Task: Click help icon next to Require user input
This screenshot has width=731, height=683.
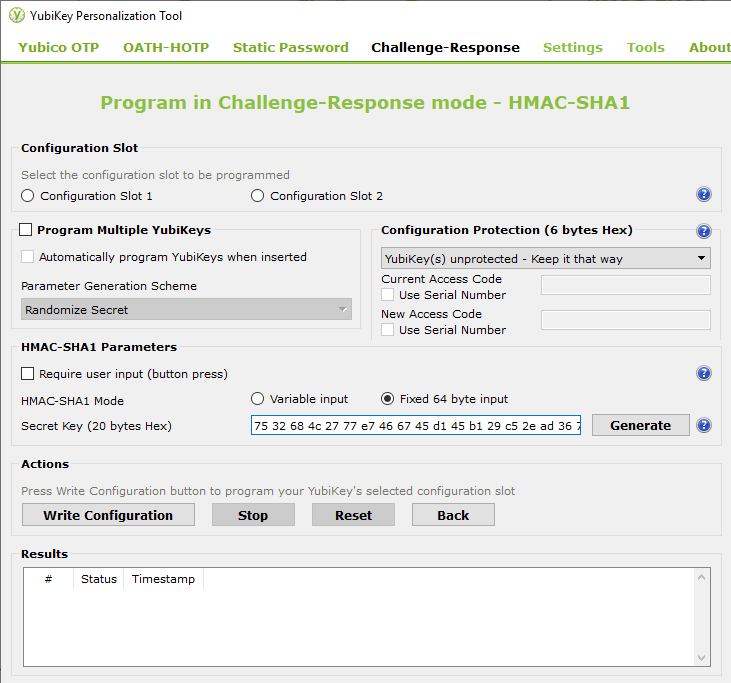Action: click(703, 374)
